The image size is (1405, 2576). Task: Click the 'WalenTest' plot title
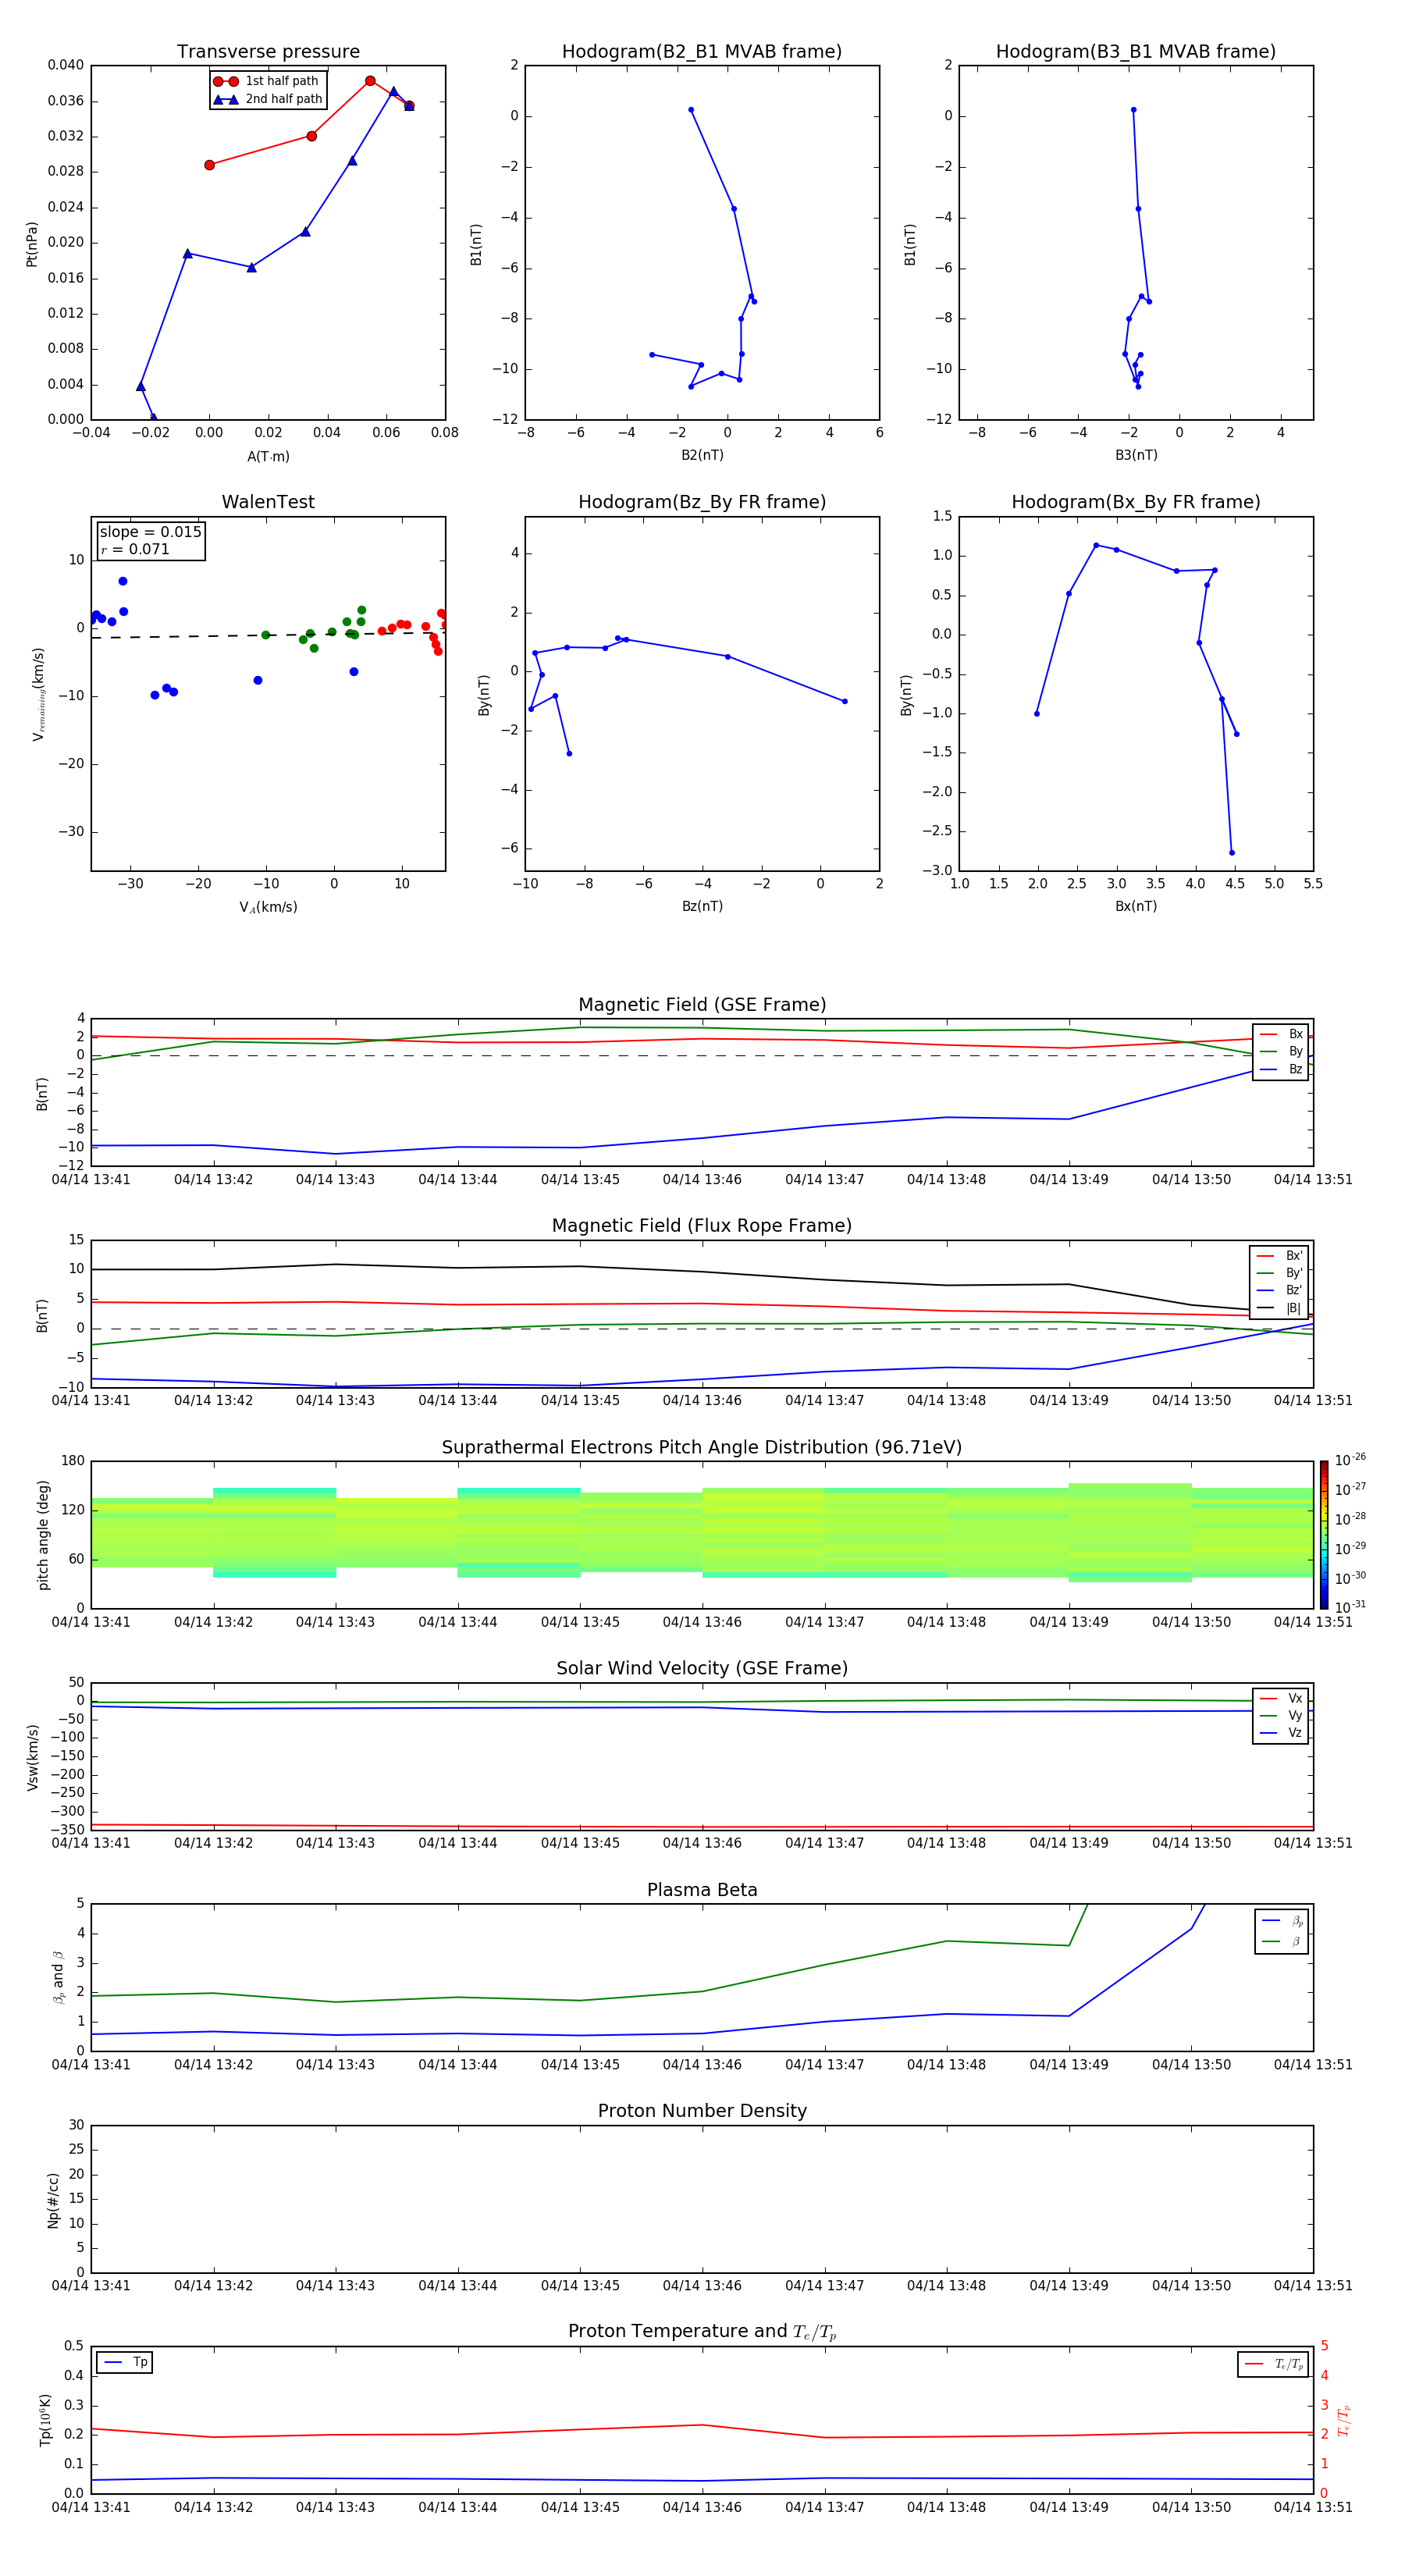pyautogui.click(x=268, y=502)
